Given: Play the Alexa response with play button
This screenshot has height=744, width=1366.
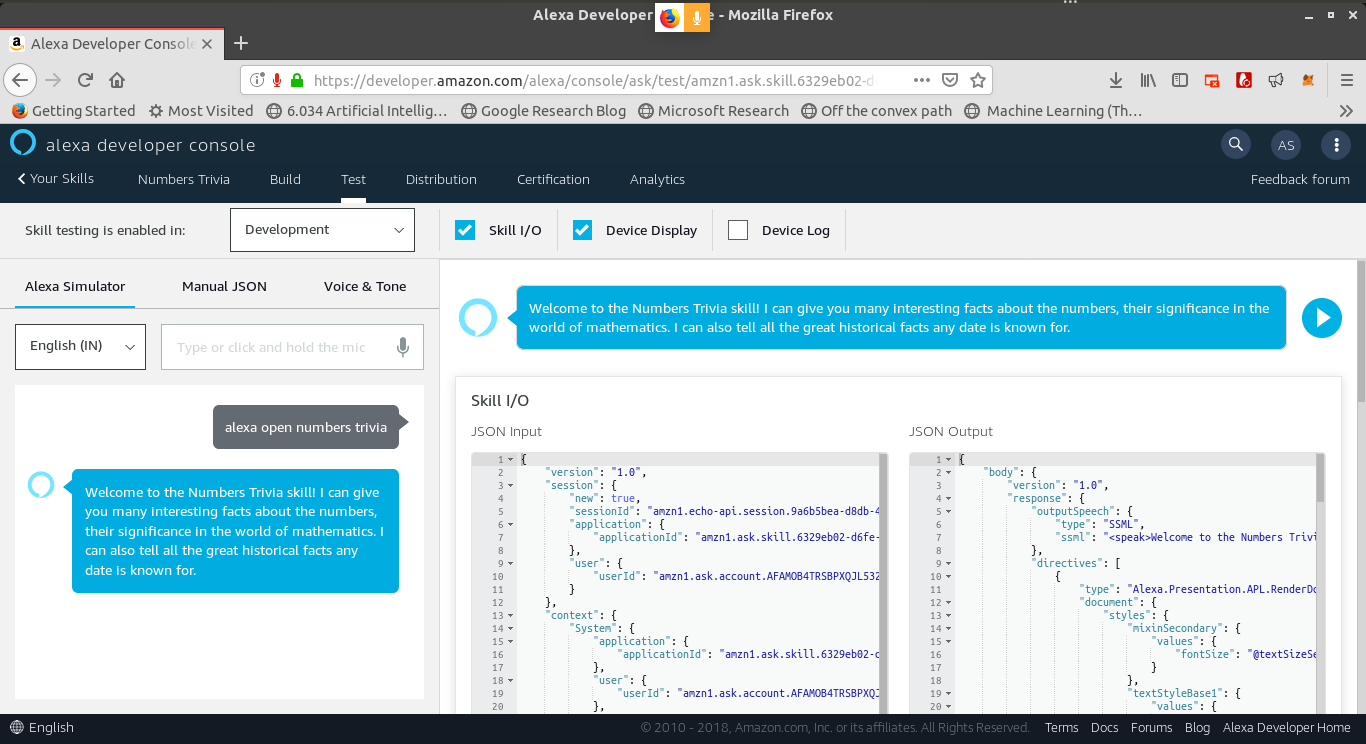Looking at the screenshot, I should 1322,318.
